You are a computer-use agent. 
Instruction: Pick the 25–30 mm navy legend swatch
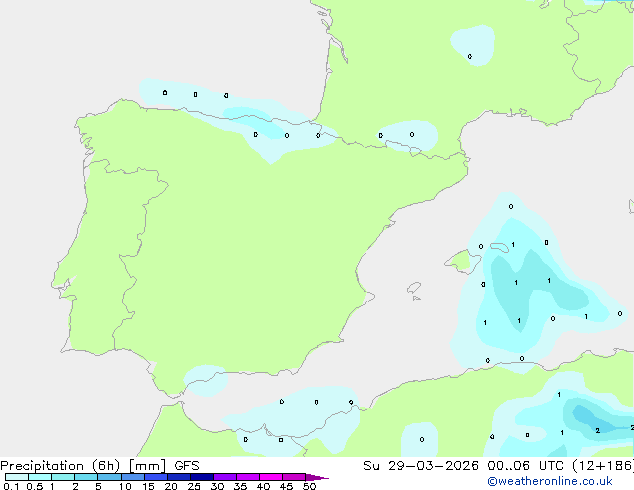click(x=202, y=477)
